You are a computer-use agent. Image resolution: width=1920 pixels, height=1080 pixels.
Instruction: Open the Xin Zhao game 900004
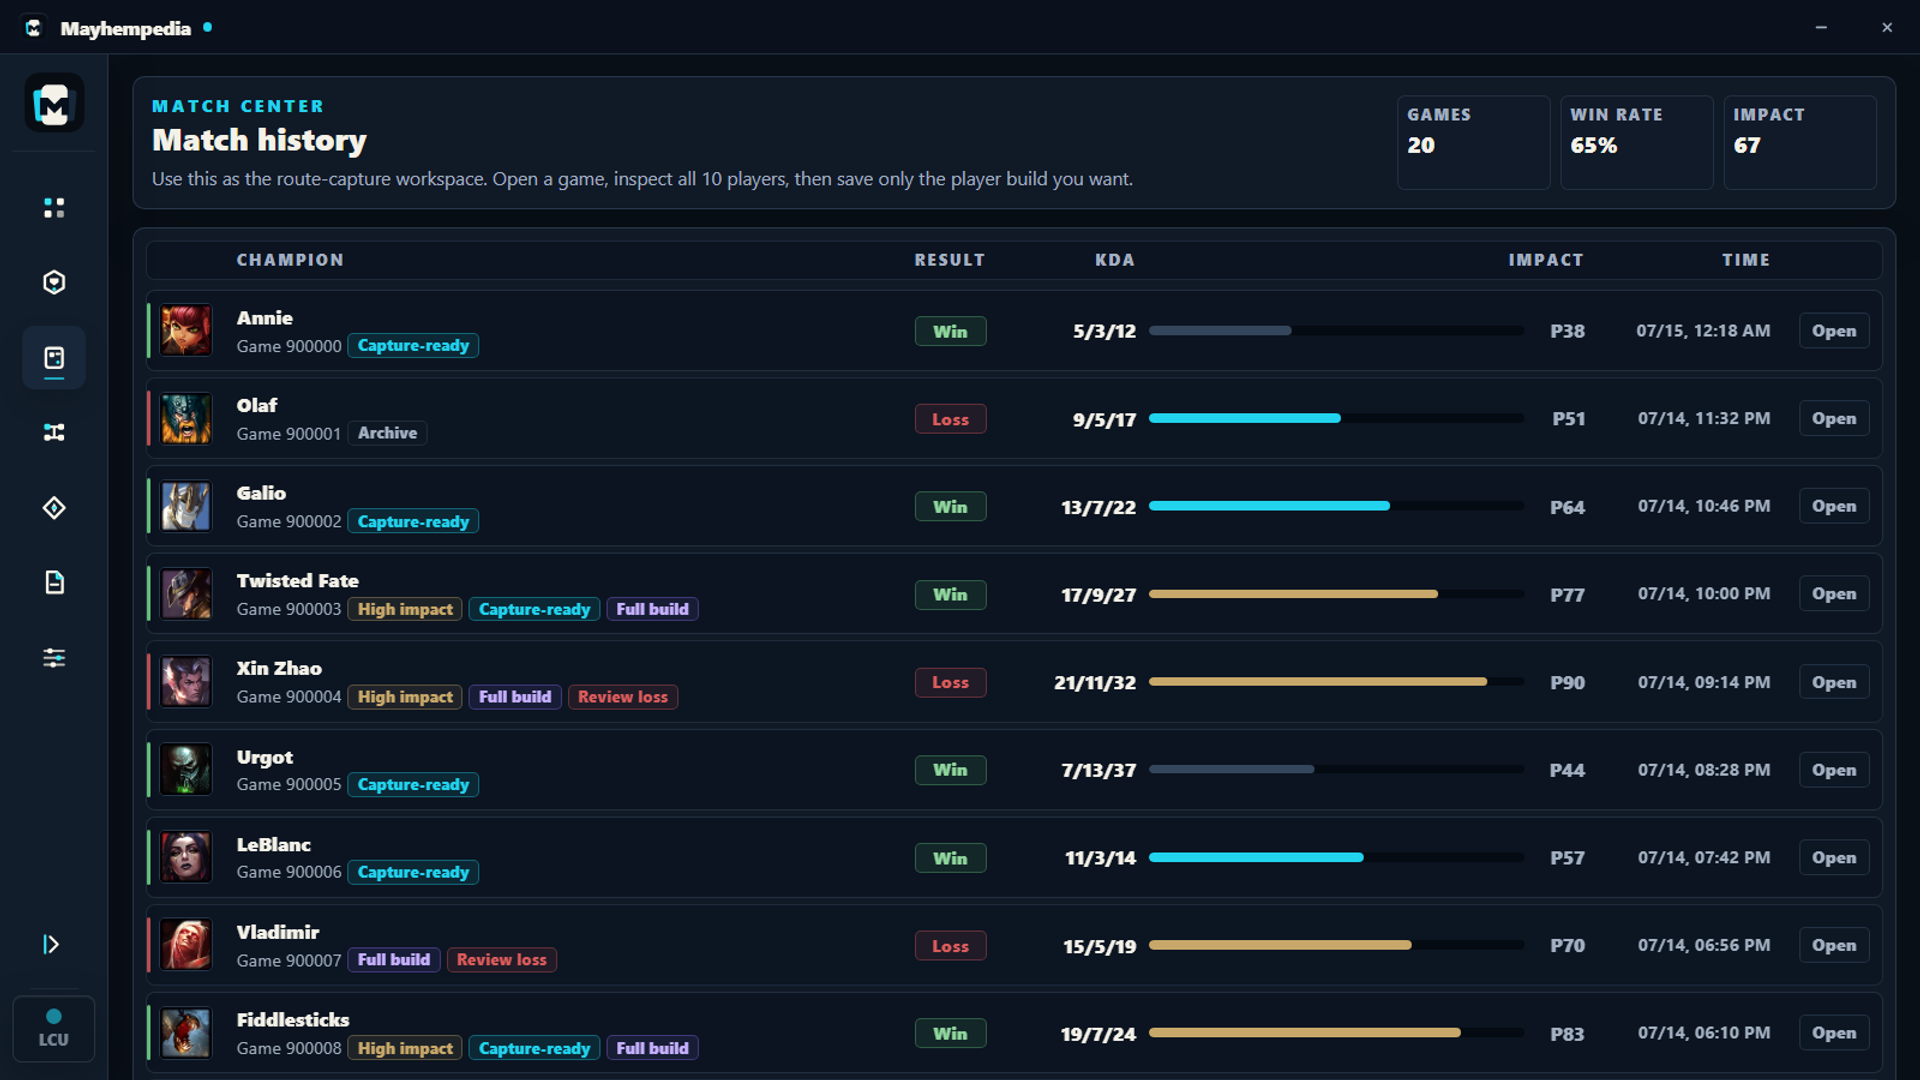[x=1834, y=682]
